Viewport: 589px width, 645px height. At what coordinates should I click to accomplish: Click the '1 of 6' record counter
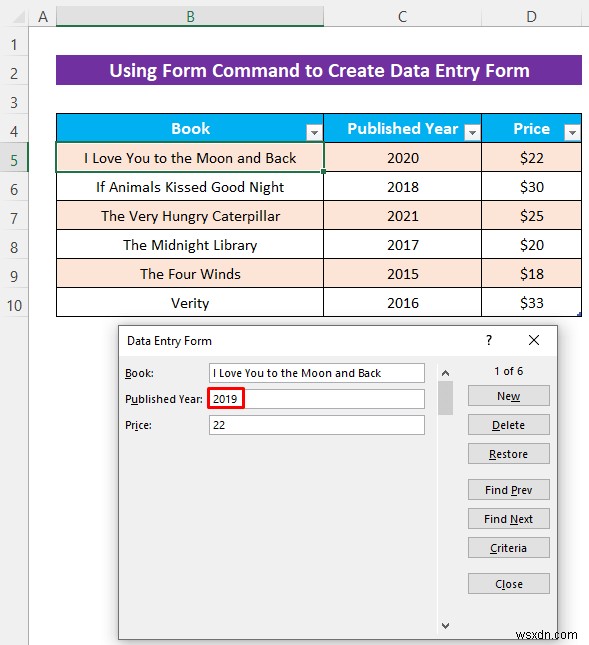tap(508, 371)
